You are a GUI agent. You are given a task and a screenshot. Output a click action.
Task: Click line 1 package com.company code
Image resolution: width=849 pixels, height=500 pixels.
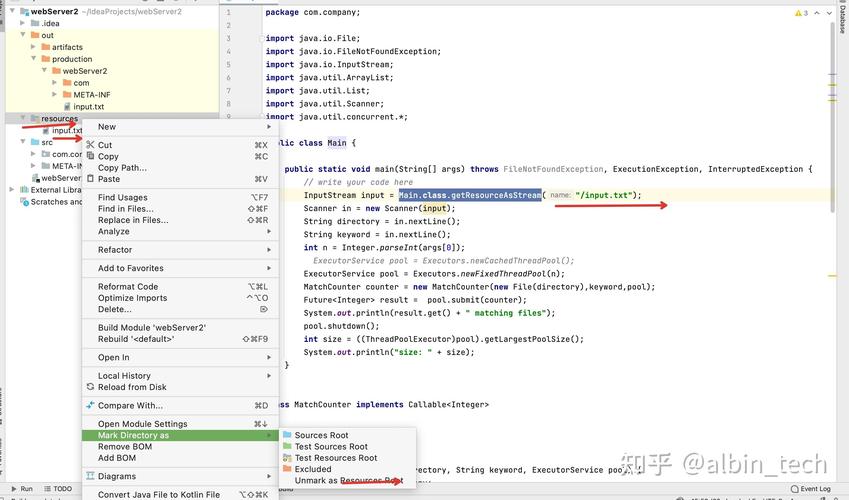coord(312,12)
